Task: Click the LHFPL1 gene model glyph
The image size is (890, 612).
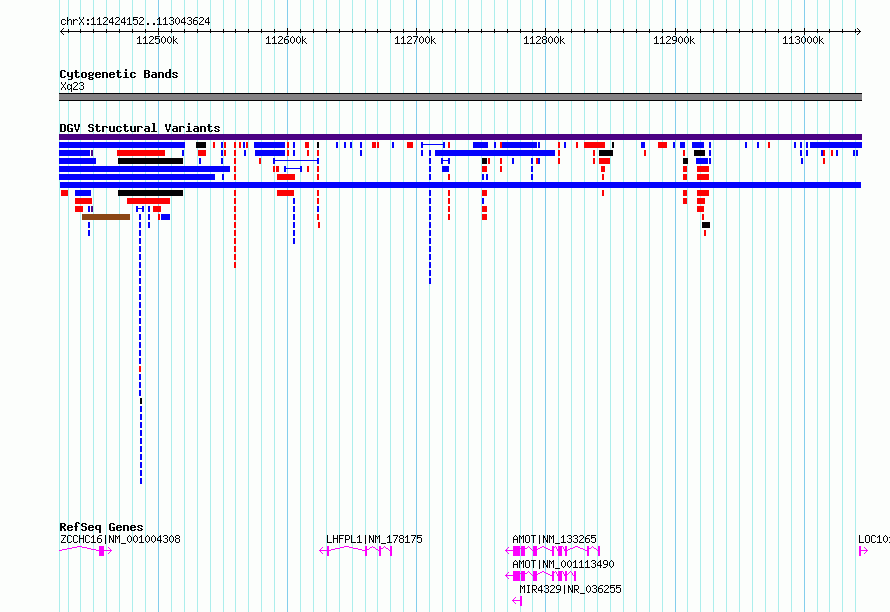Action: point(356,550)
